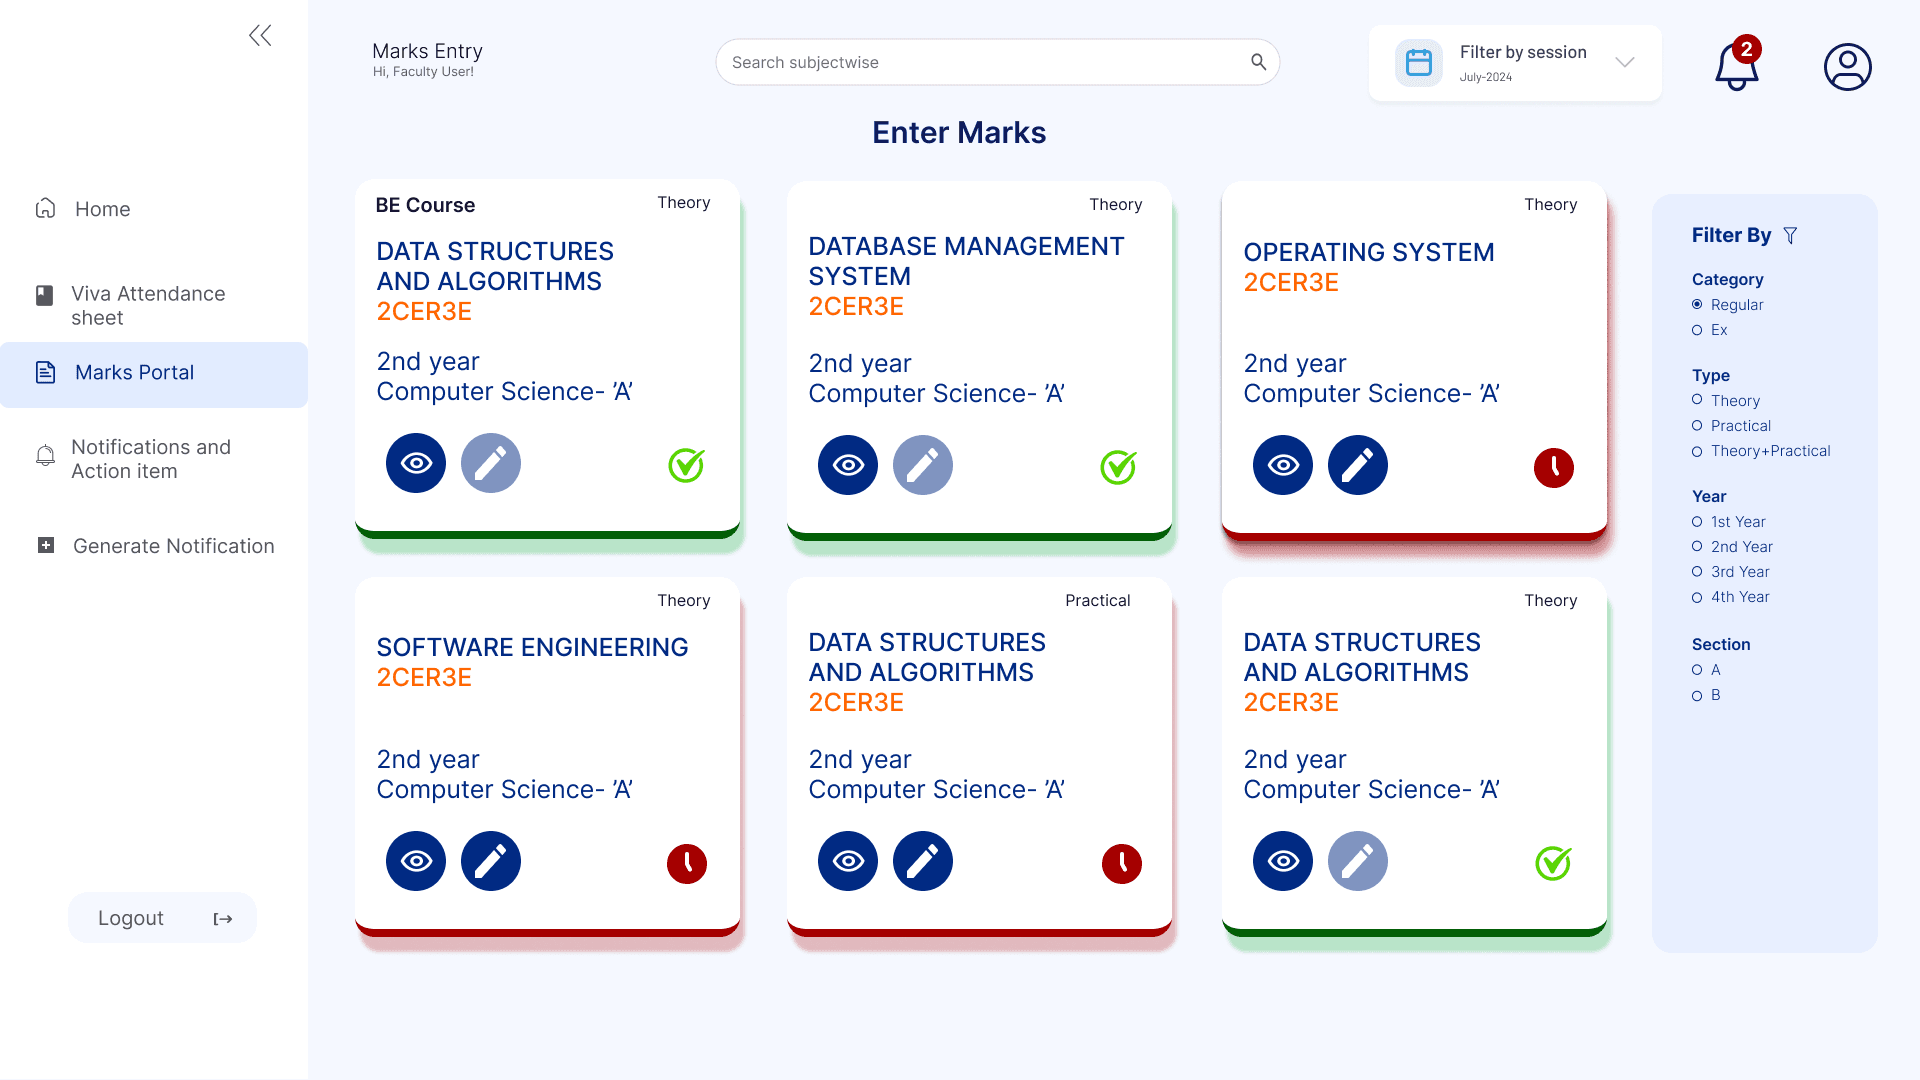Collapse the left sidebar with double chevron
This screenshot has height=1080, width=1920.
pyautogui.click(x=259, y=34)
